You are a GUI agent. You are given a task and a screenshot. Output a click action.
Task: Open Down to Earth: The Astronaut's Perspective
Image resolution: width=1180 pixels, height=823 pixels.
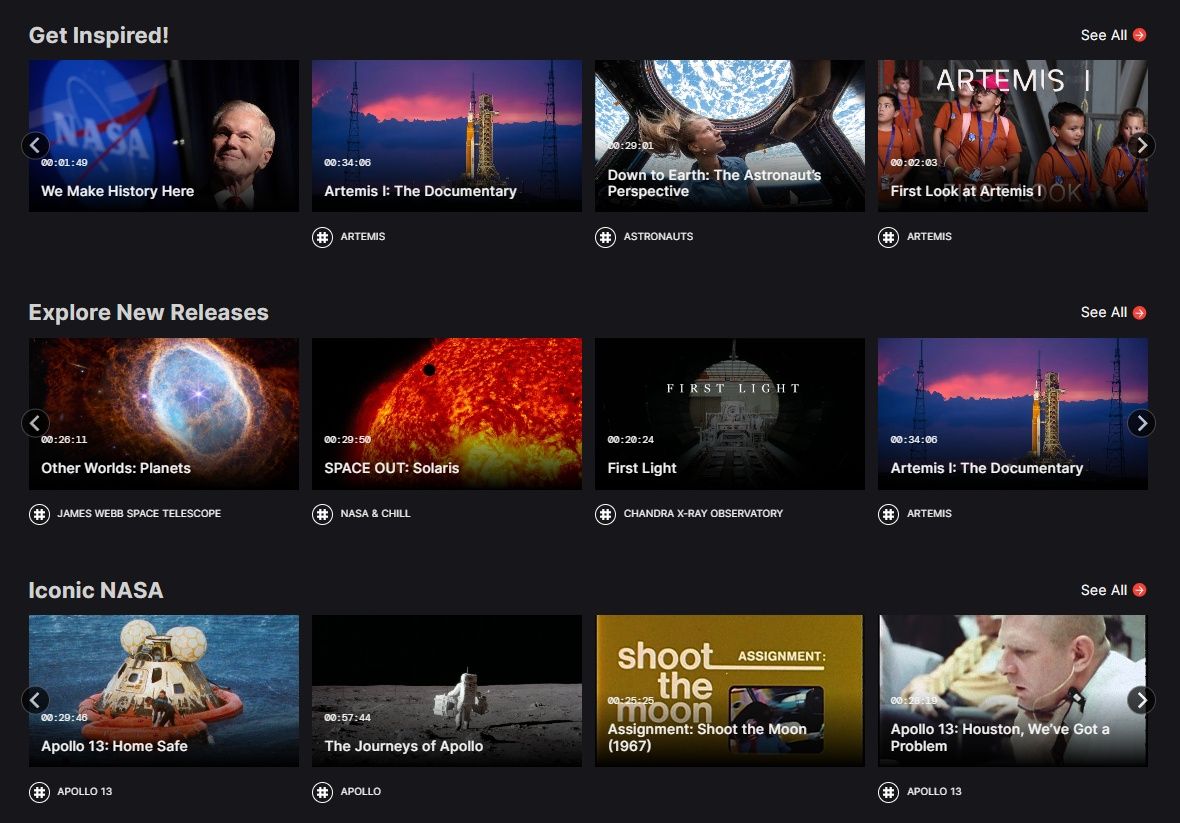pyautogui.click(x=729, y=135)
